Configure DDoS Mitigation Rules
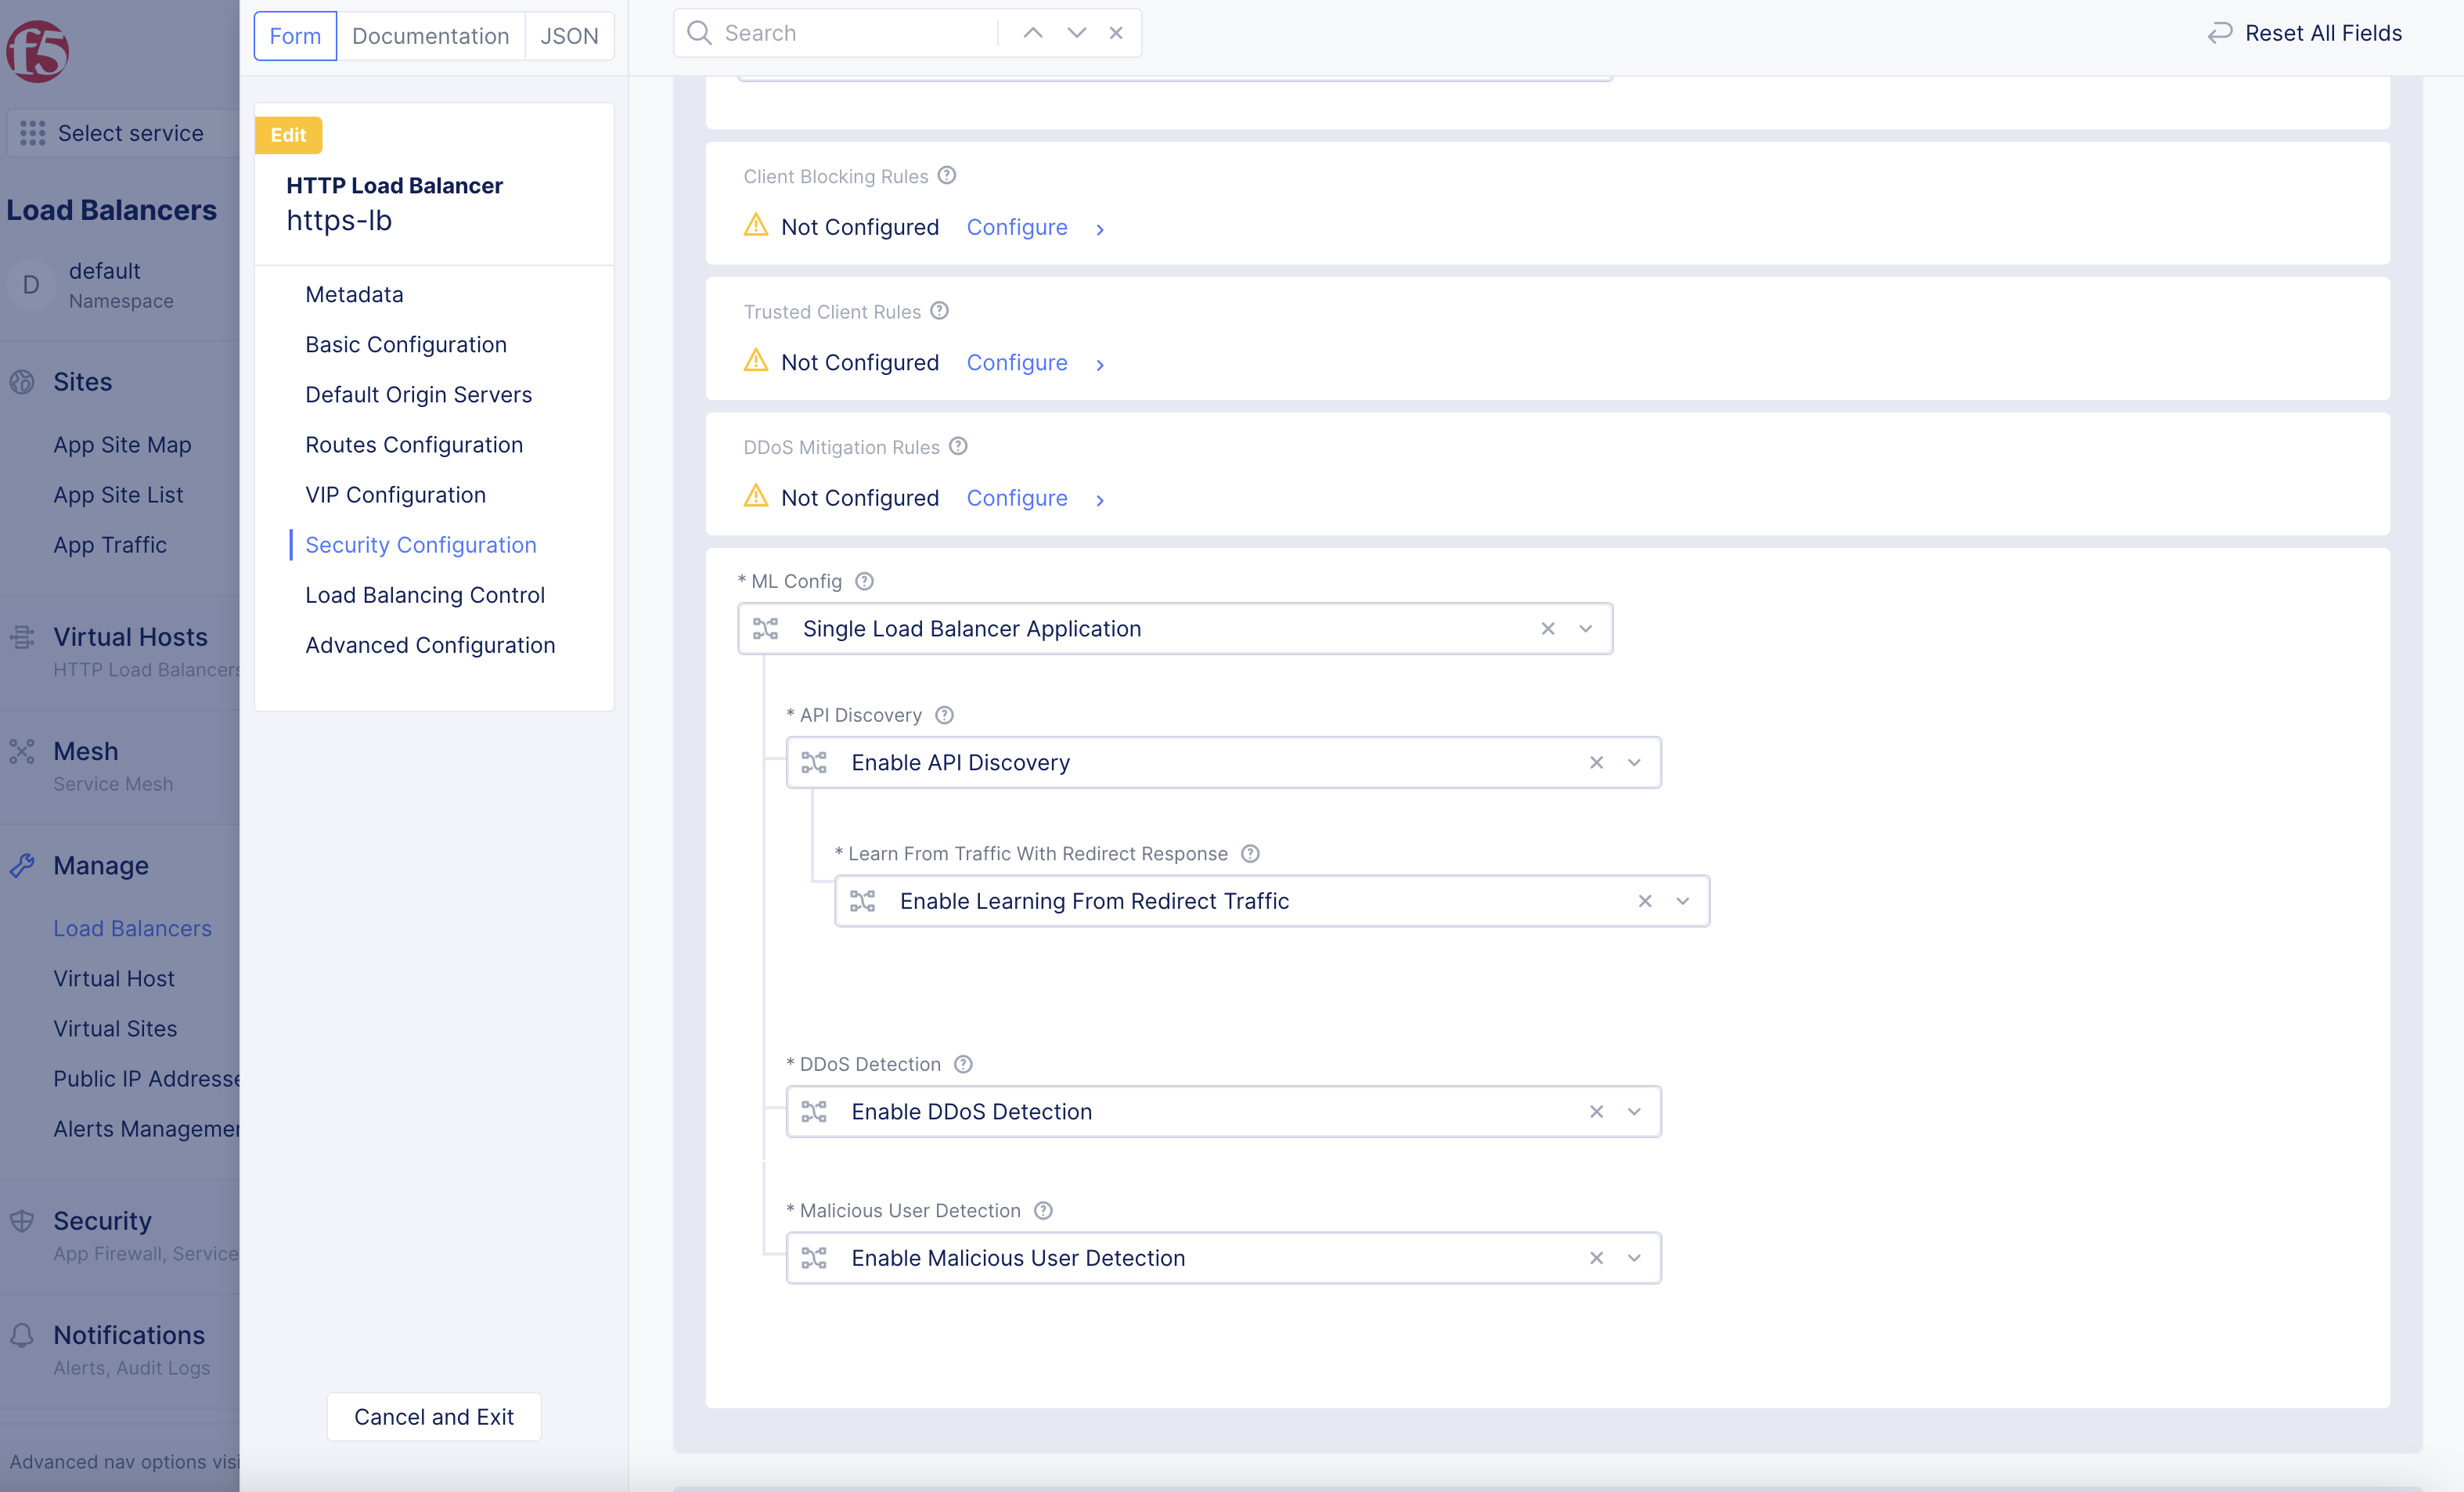This screenshot has height=1492, width=2464. tap(1017, 498)
